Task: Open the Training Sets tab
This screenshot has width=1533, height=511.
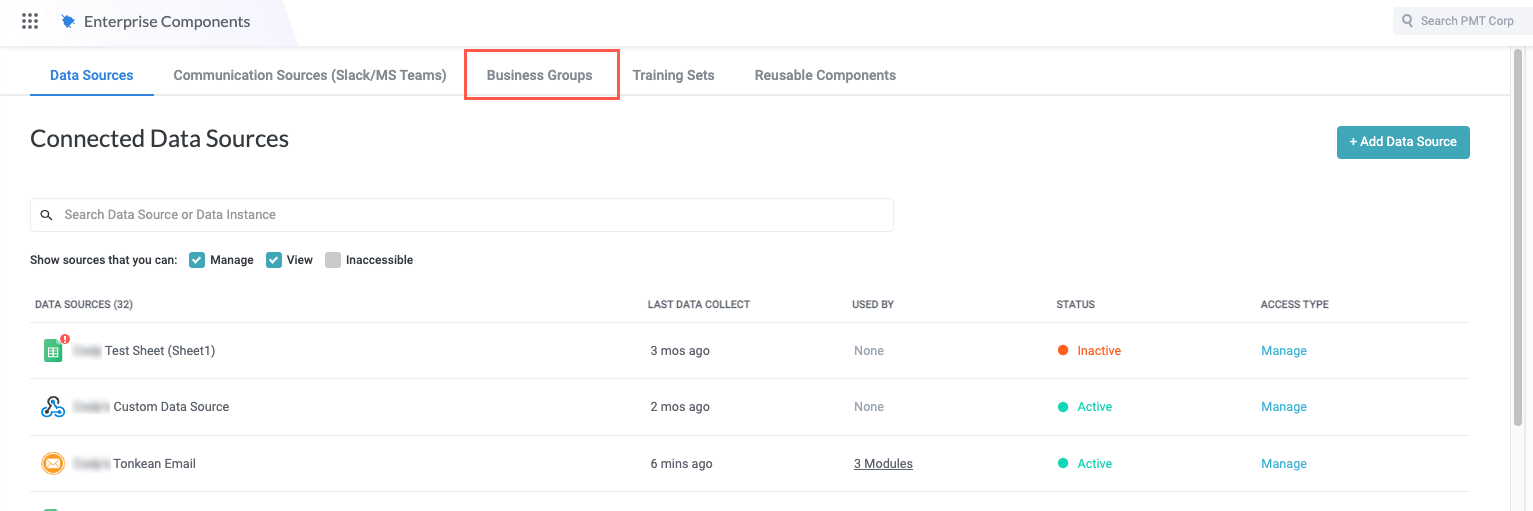Action: (673, 75)
